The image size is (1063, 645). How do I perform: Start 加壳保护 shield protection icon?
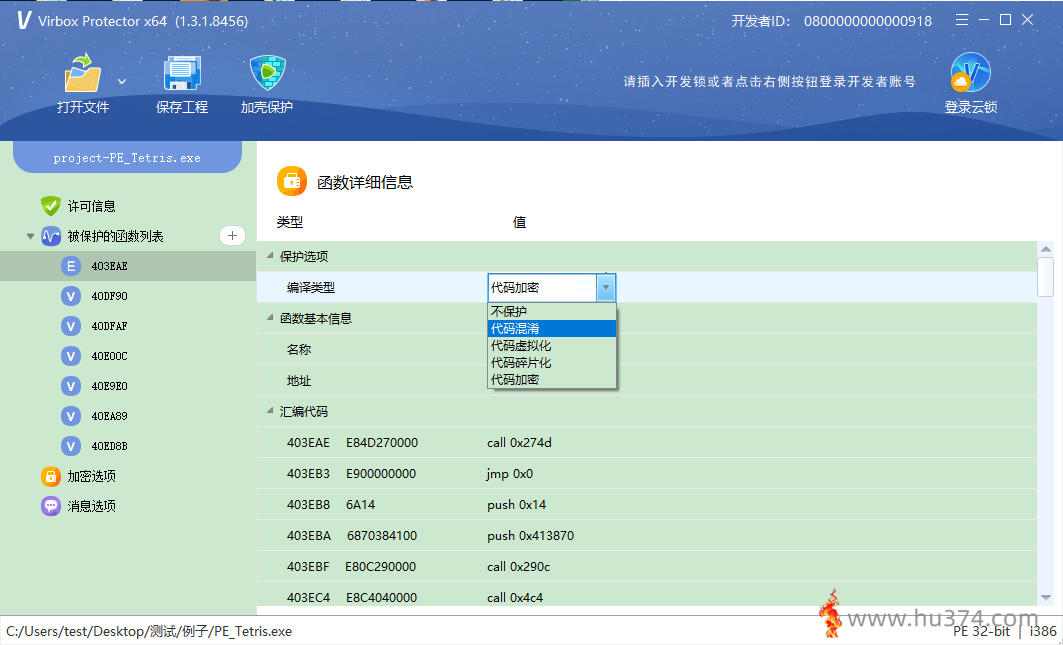click(x=267, y=73)
